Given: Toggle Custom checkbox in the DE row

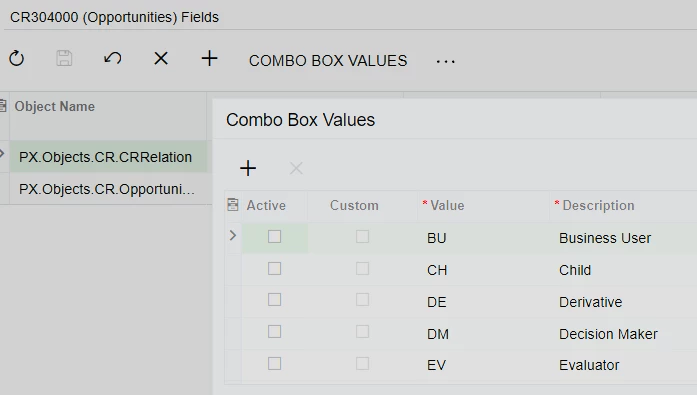Looking at the screenshot, I should tap(362, 300).
